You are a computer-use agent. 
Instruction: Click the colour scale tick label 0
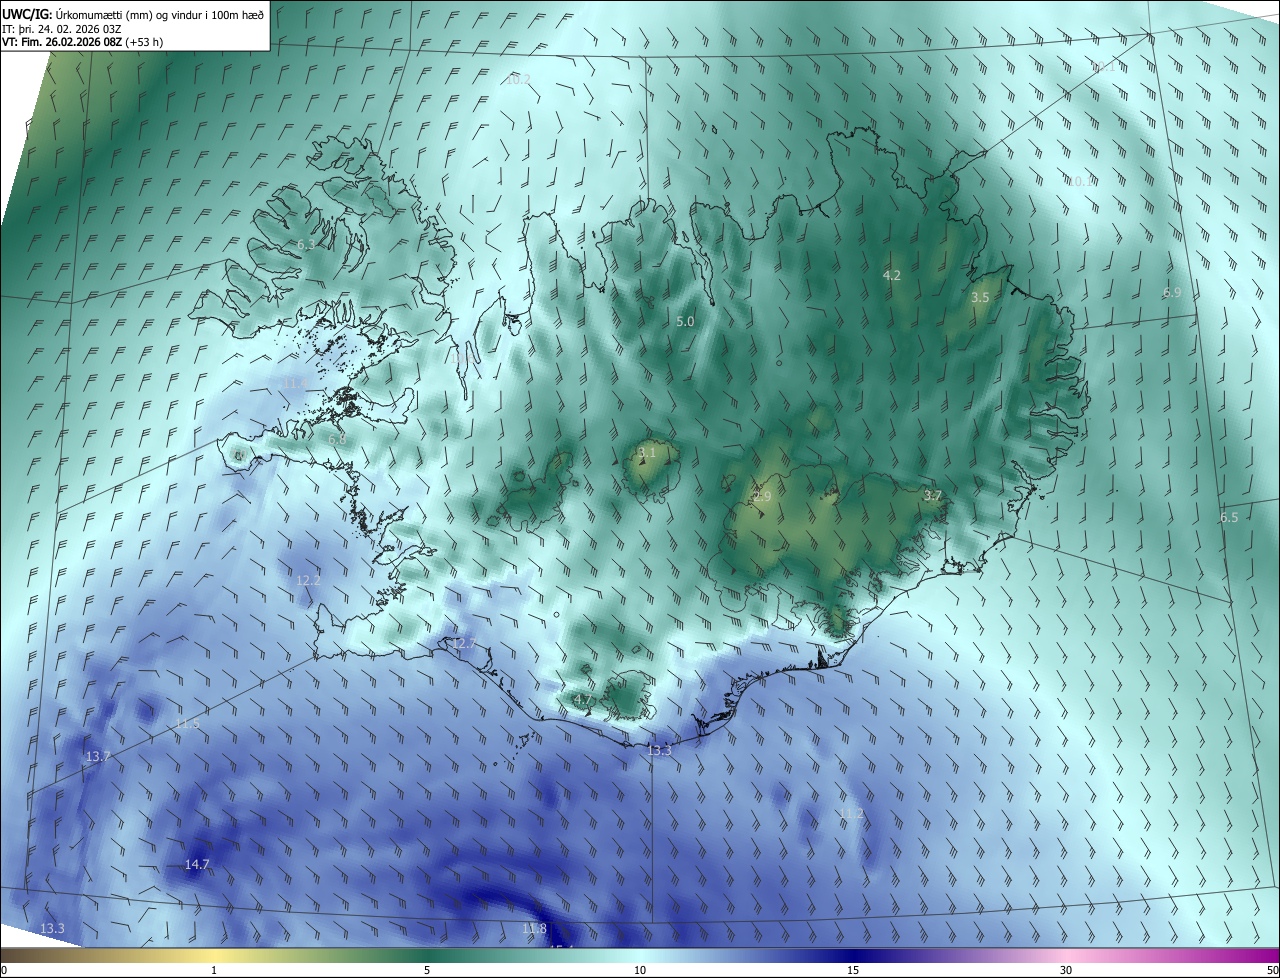pyautogui.click(x=3, y=970)
